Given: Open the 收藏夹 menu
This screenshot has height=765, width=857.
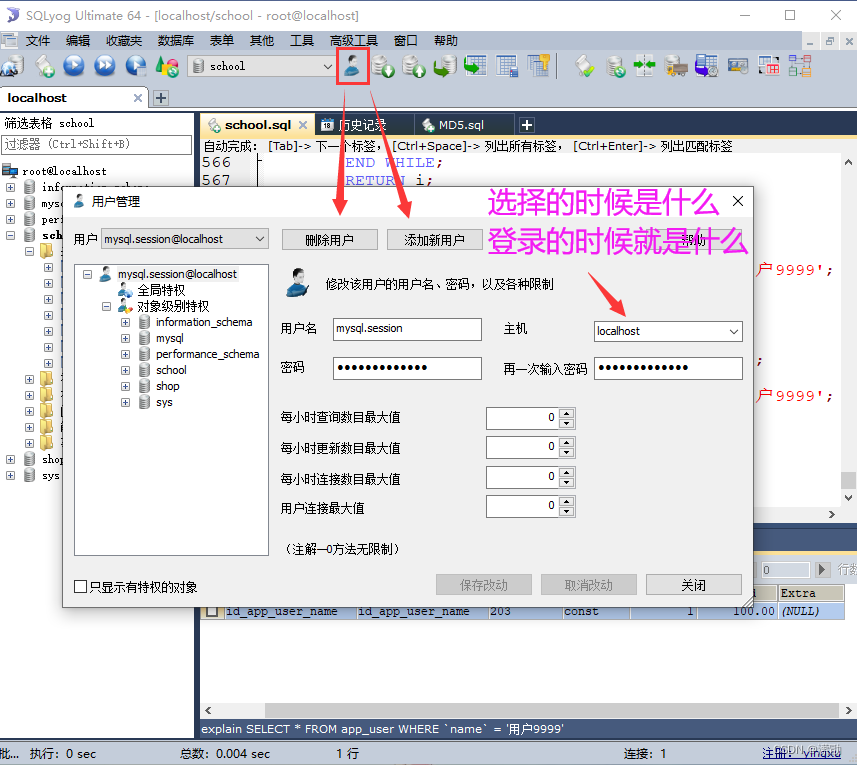Looking at the screenshot, I should click(x=124, y=41).
